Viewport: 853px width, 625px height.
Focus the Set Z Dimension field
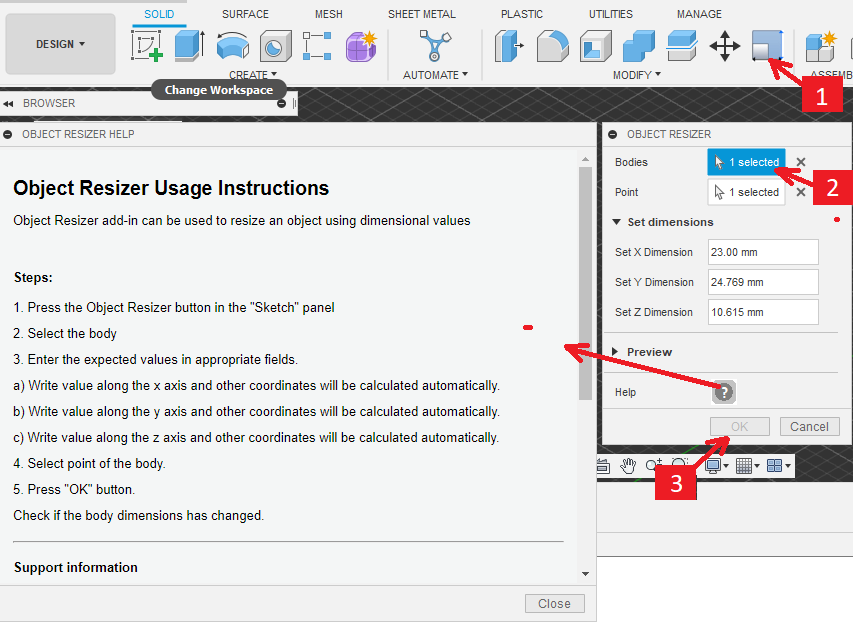763,312
